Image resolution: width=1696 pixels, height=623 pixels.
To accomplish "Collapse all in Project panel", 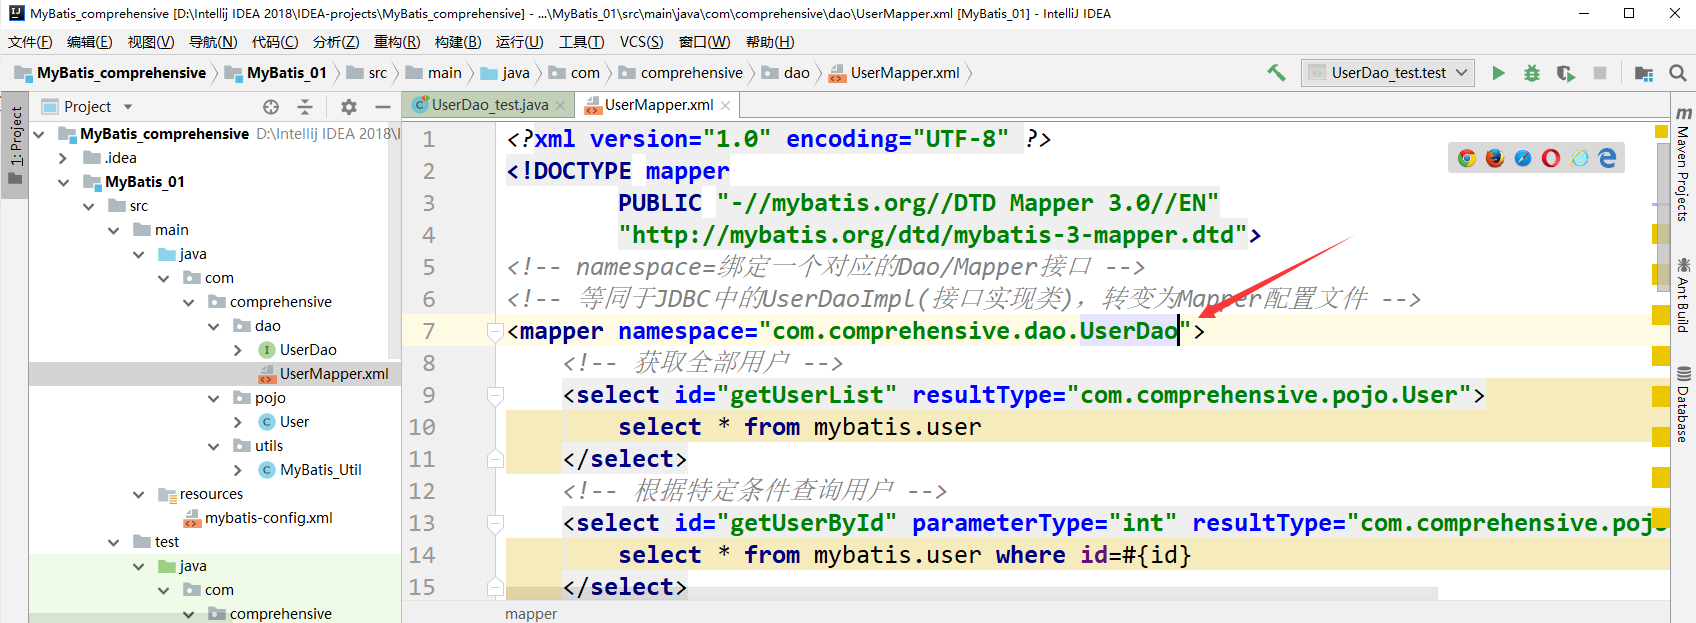I will coord(305,107).
